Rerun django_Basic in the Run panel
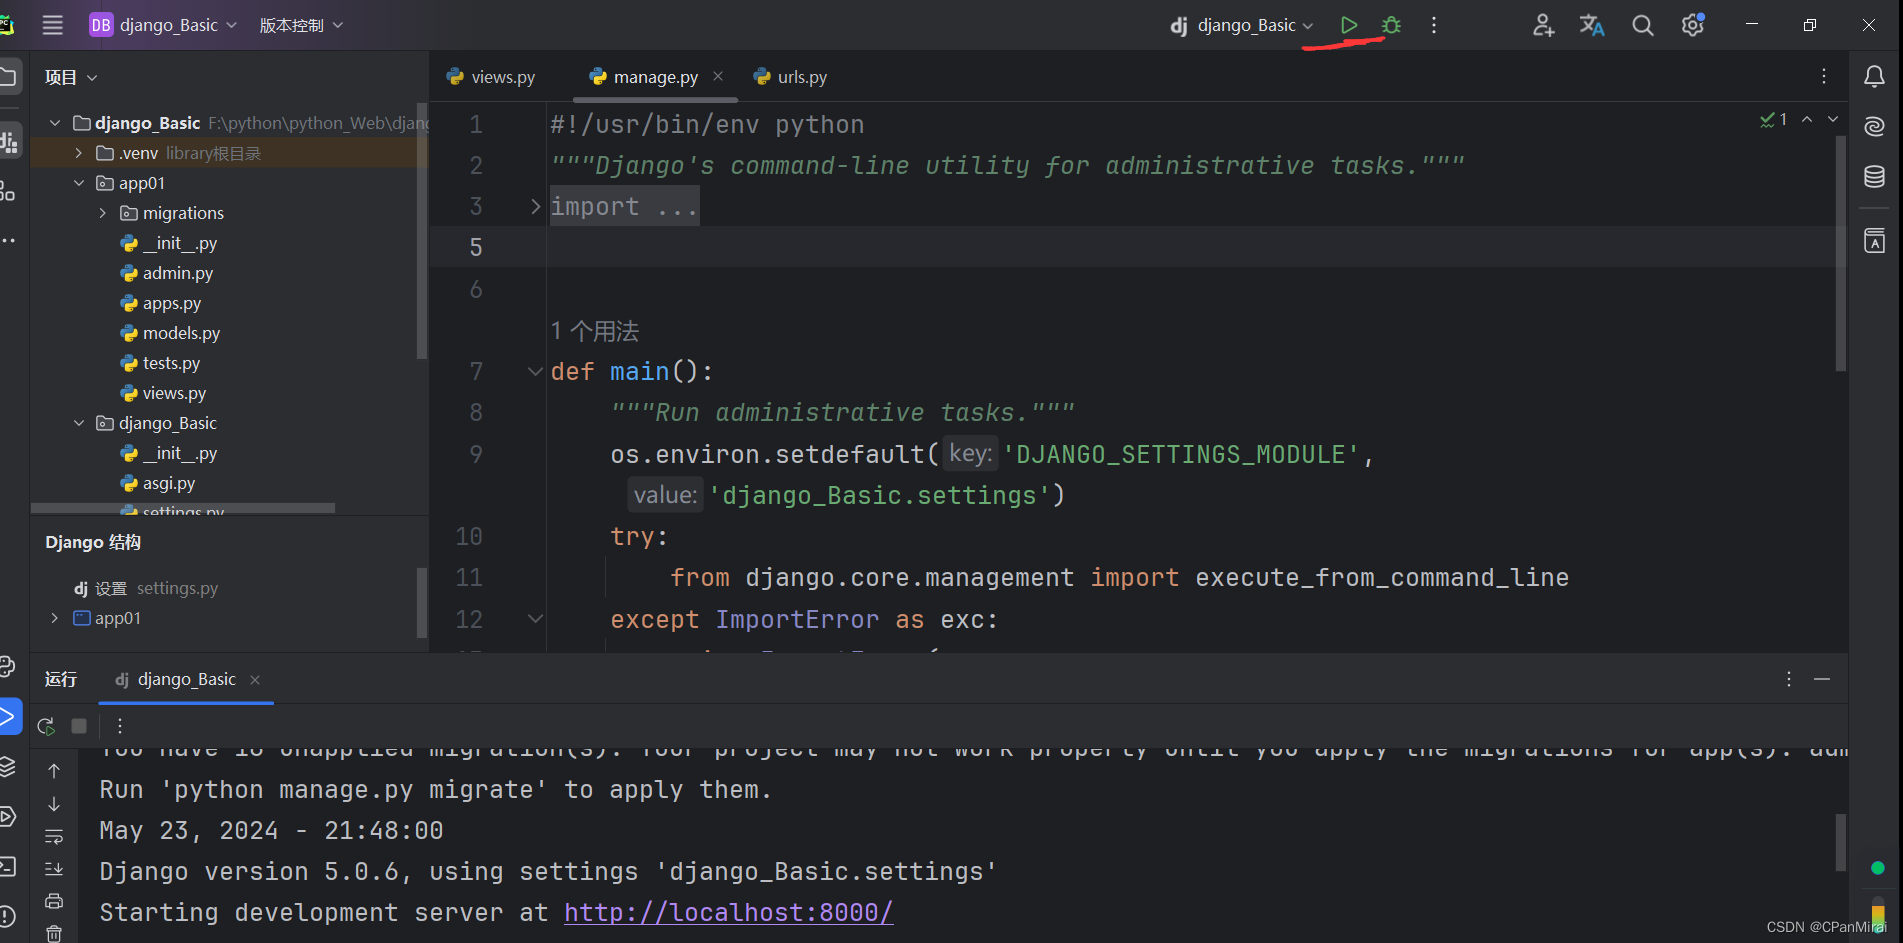 point(46,726)
